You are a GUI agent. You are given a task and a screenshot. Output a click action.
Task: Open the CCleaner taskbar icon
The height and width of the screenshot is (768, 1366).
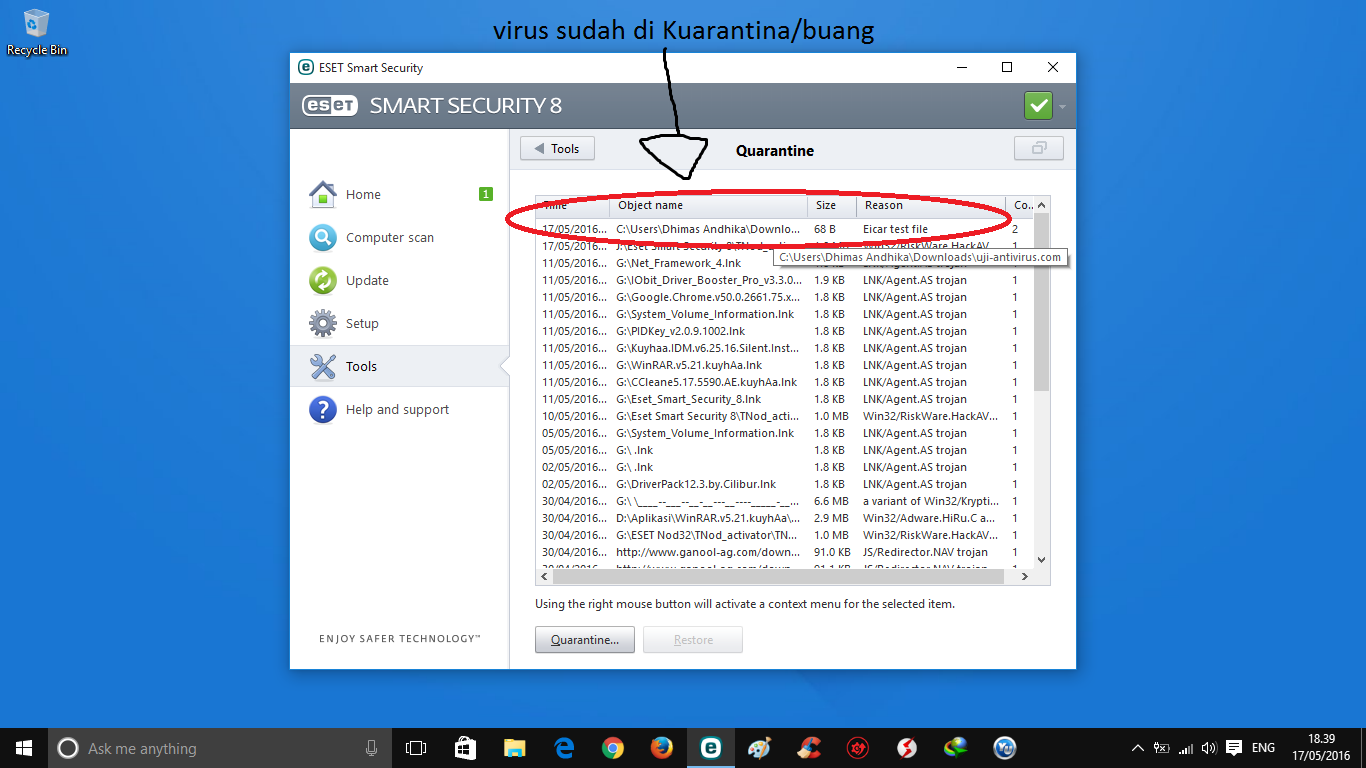pos(809,748)
